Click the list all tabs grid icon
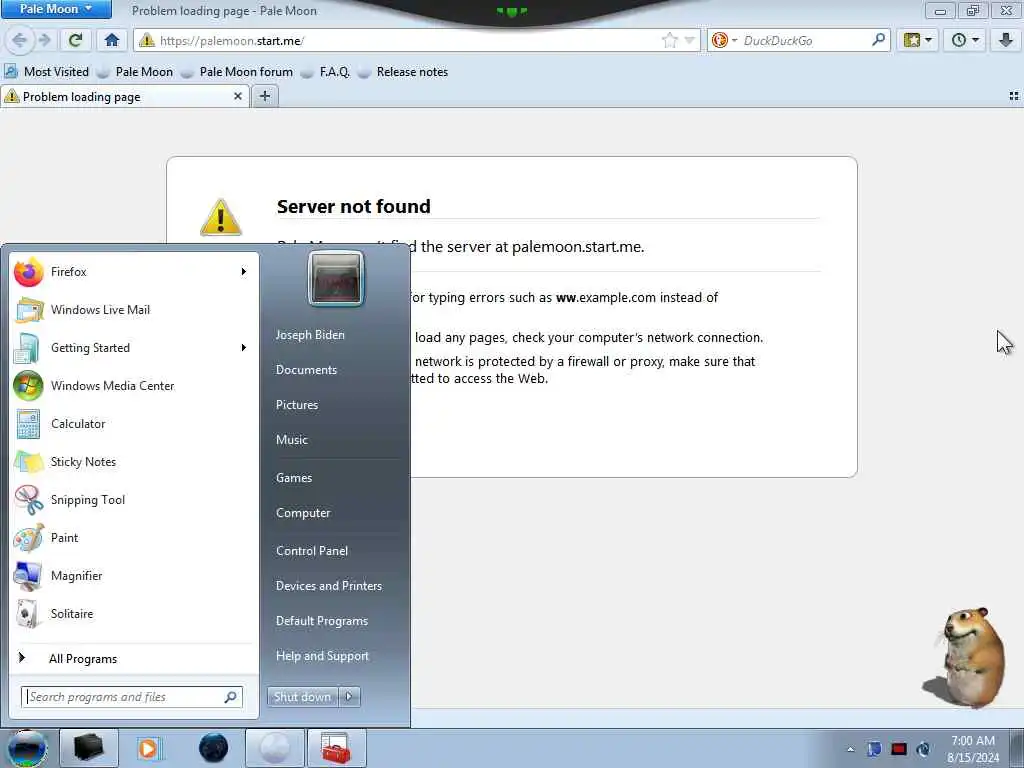The height and width of the screenshot is (768, 1024). pyautogui.click(x=1014, y=96)
